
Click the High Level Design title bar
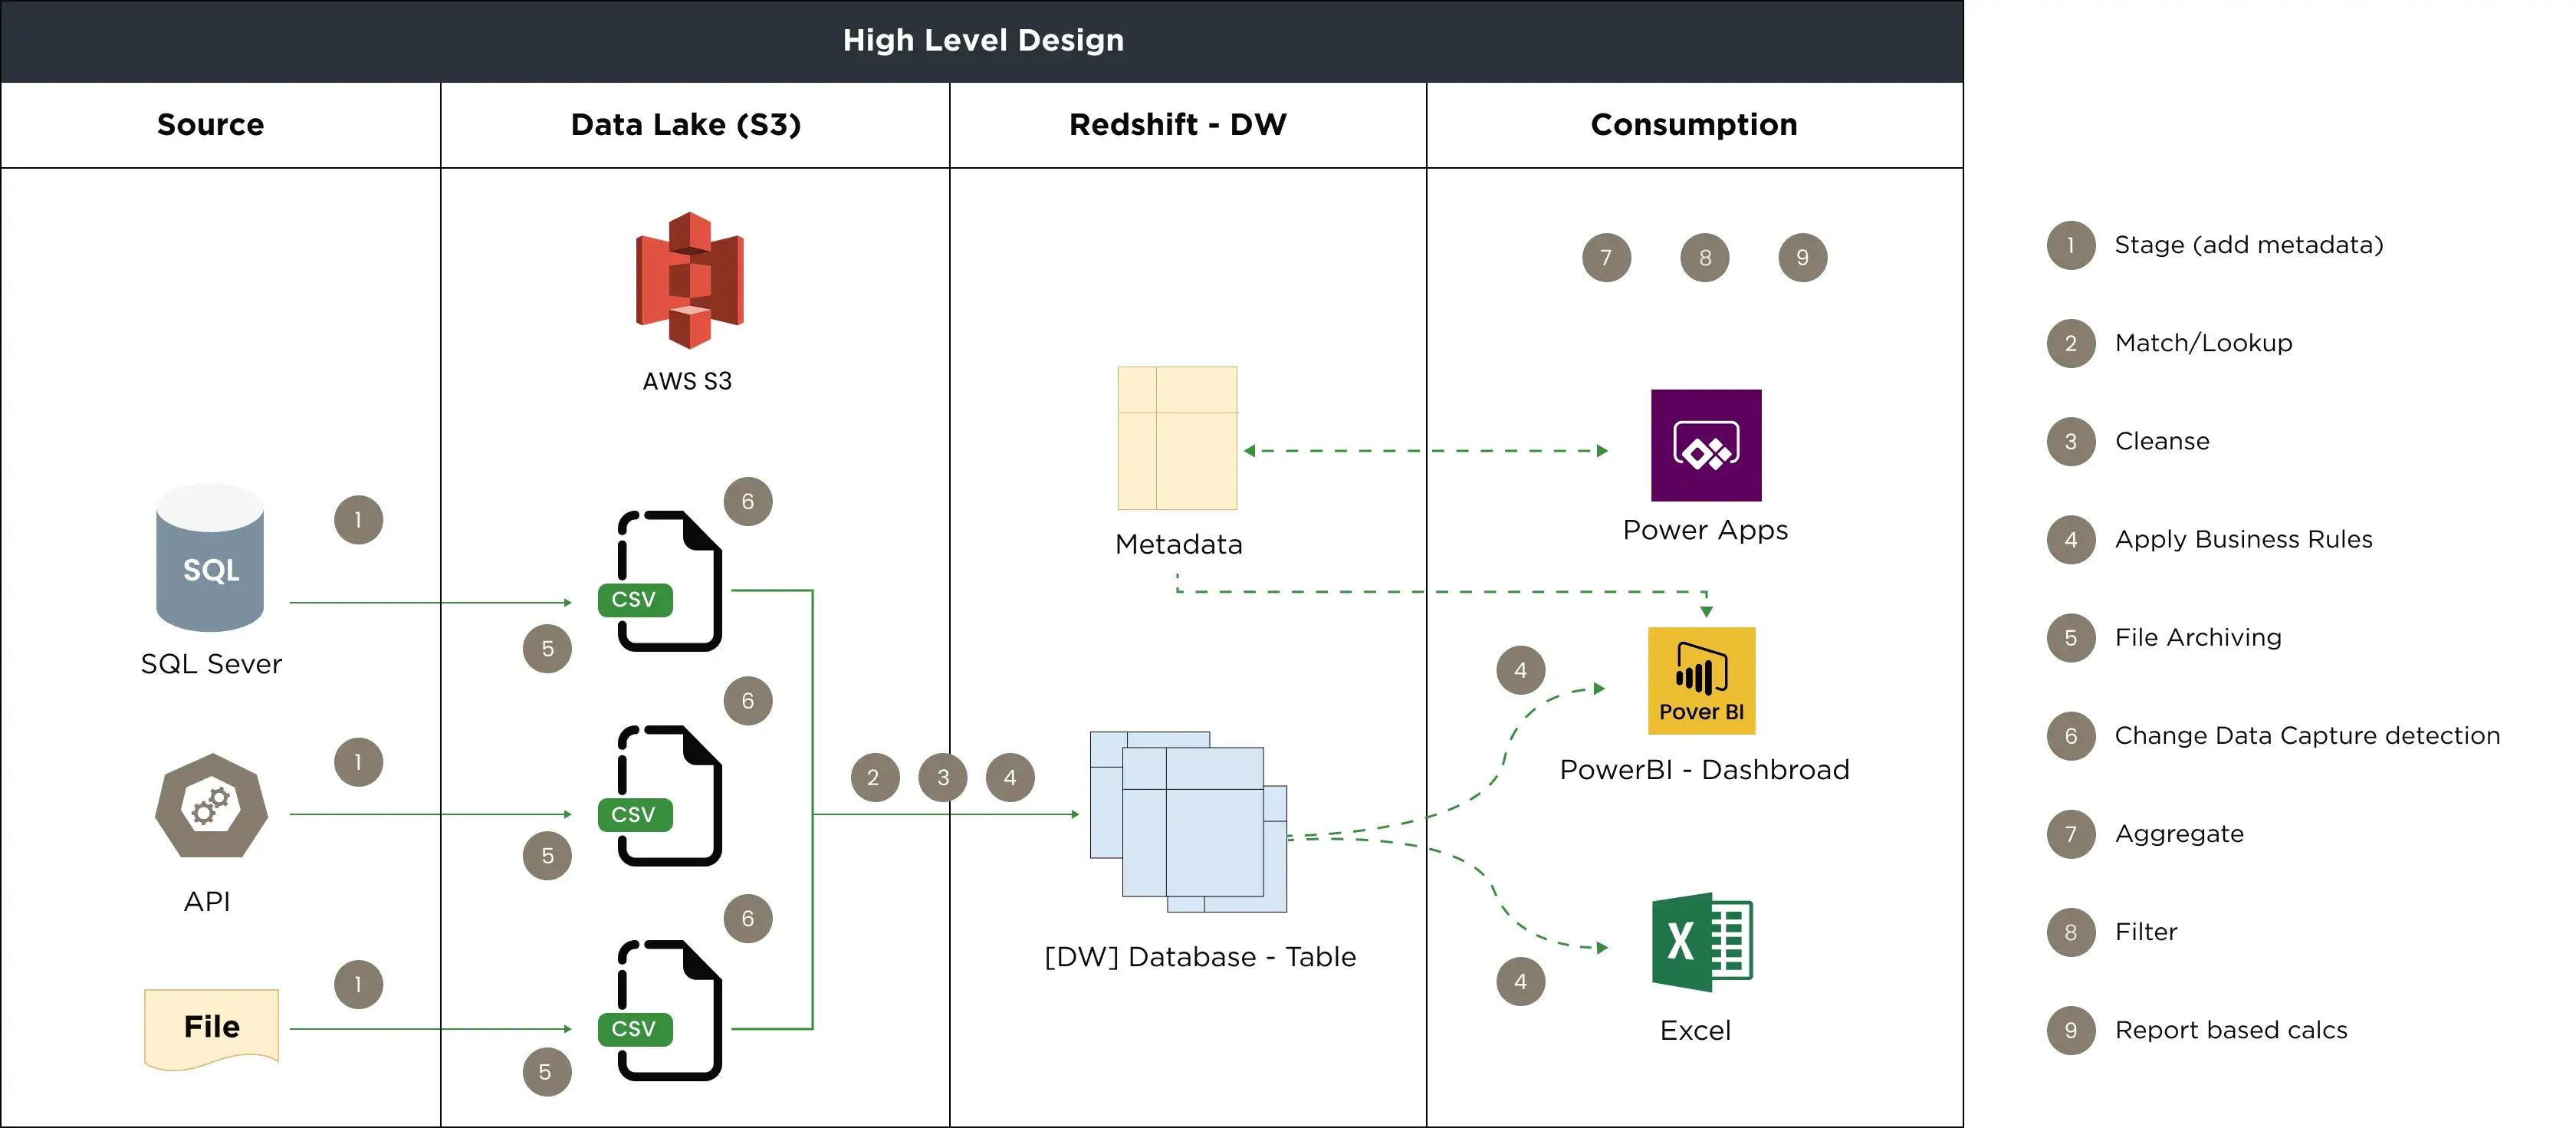[x=984, y=40]
